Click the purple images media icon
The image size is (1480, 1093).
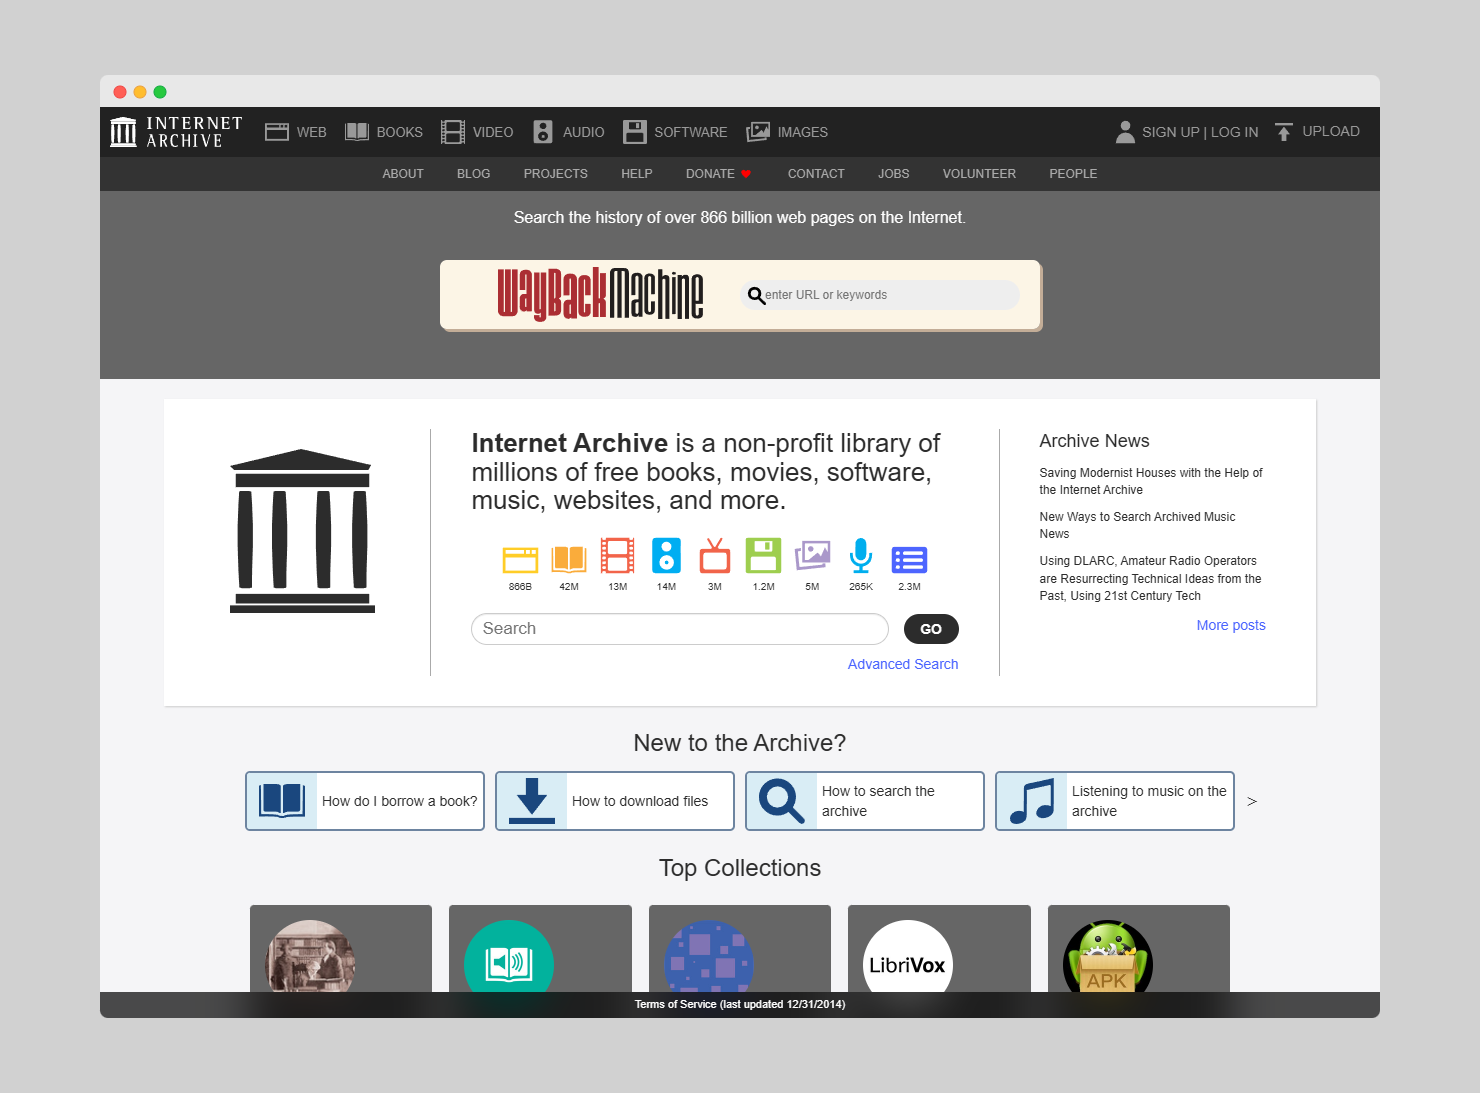coord(812,555)
